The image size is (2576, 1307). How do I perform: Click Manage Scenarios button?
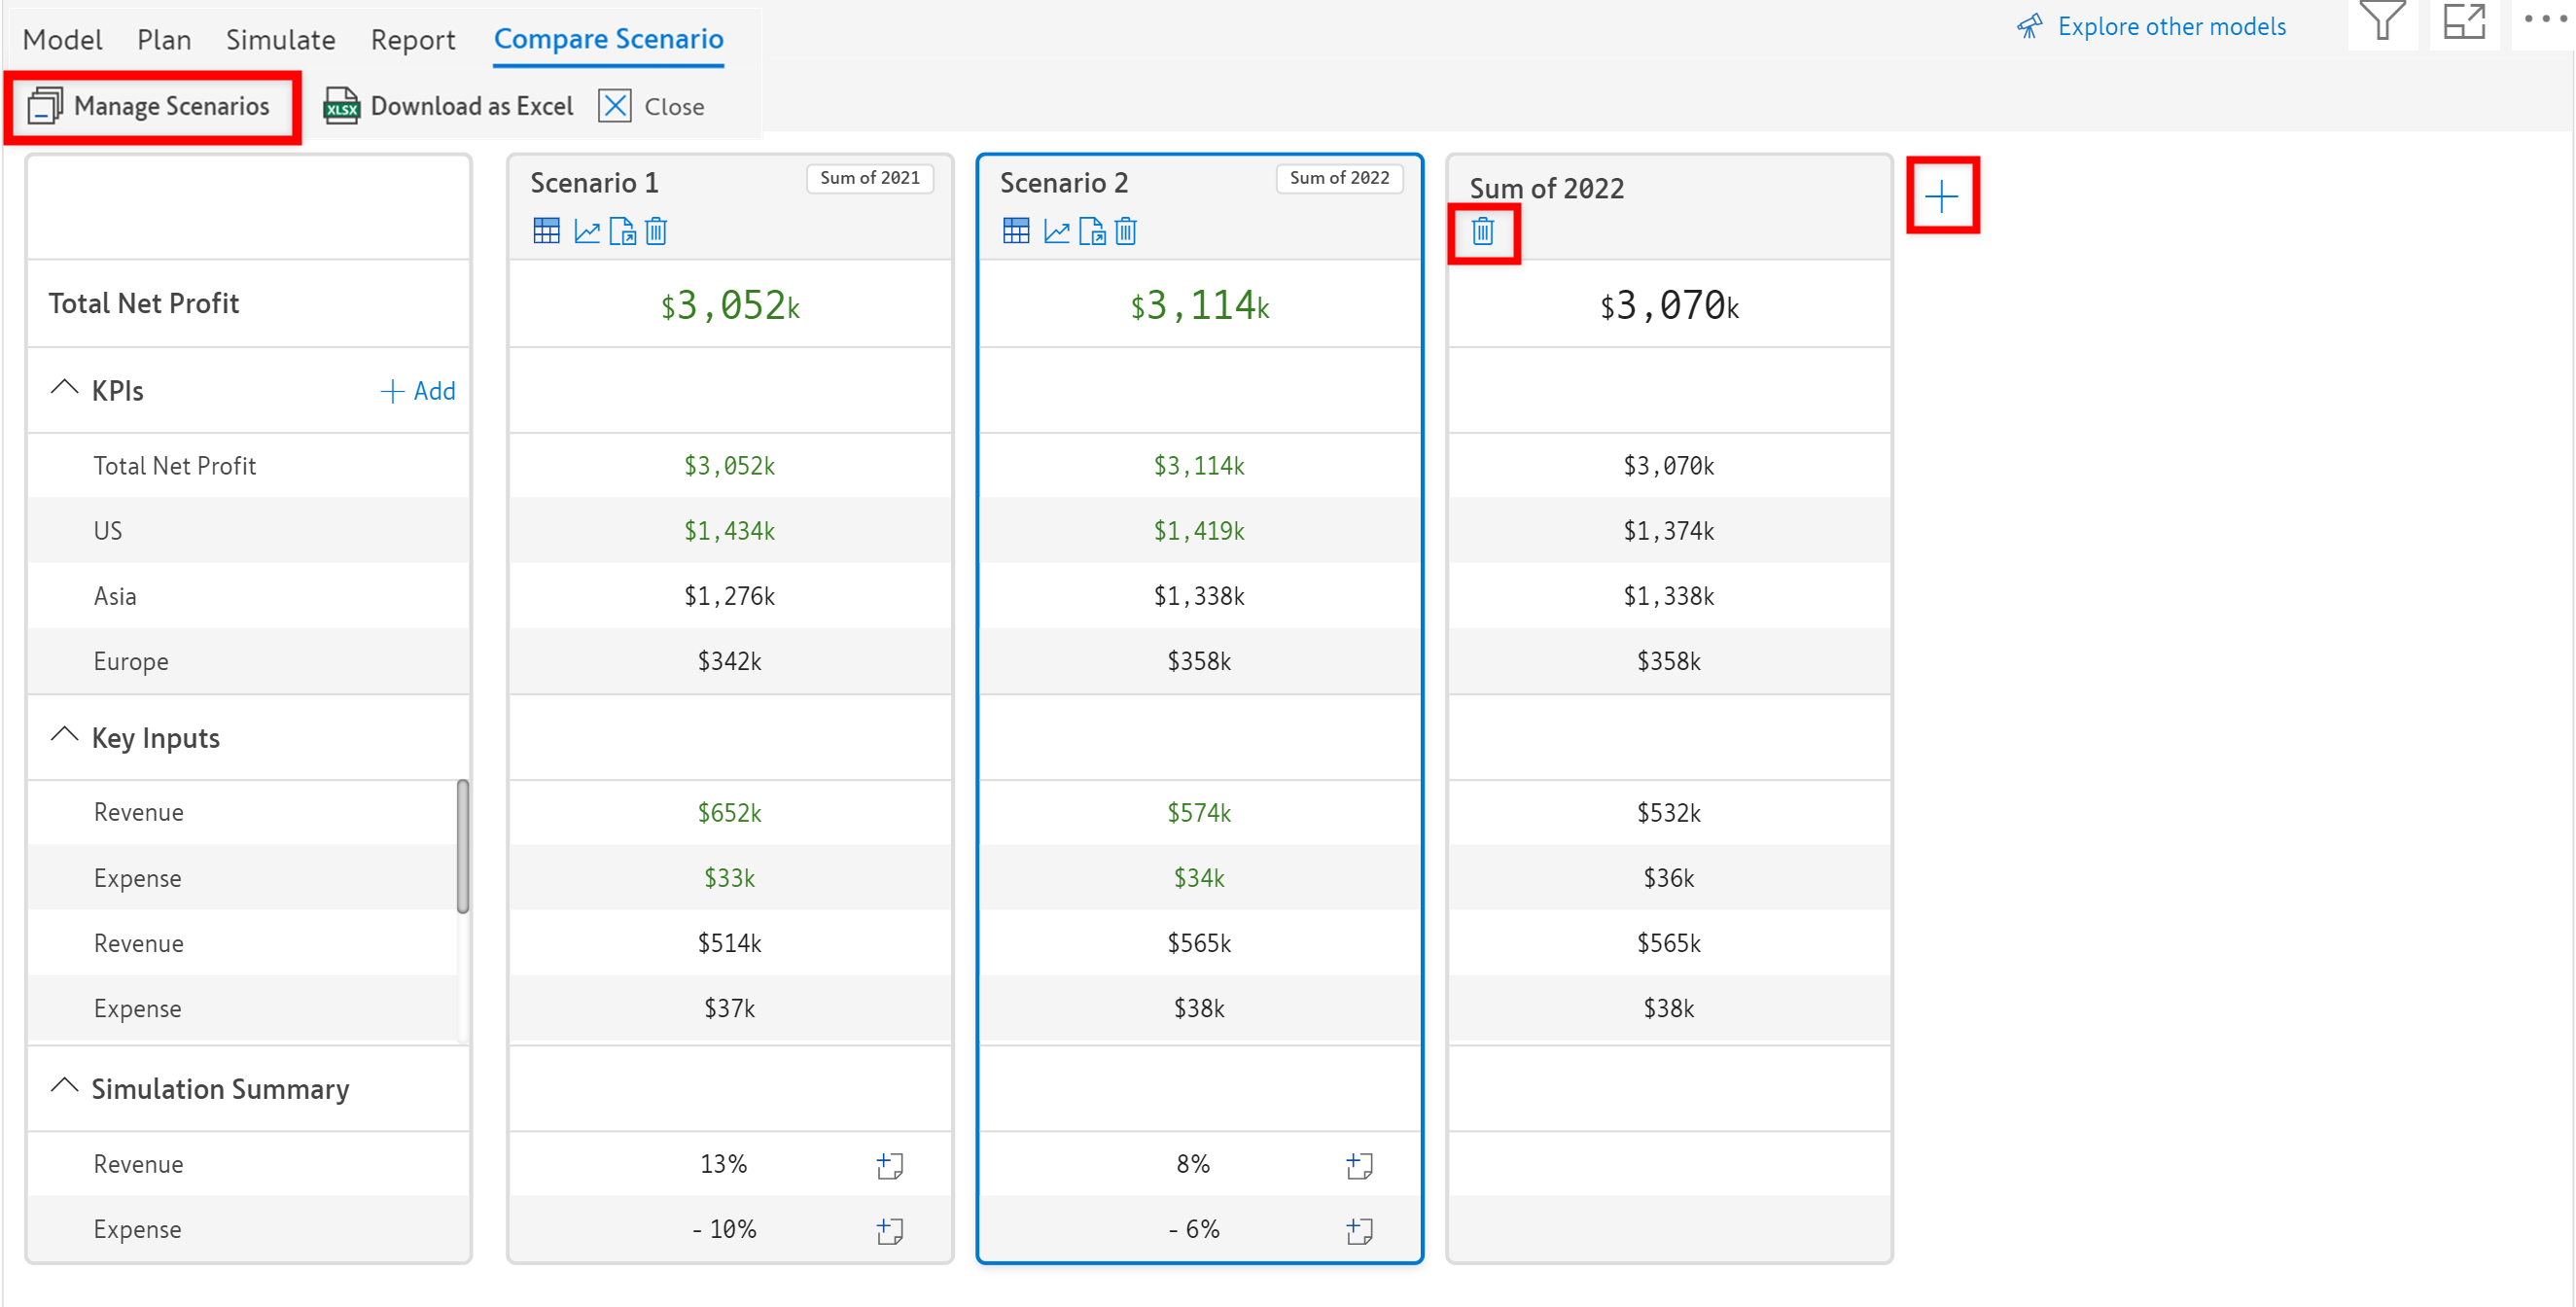(151, 106)
